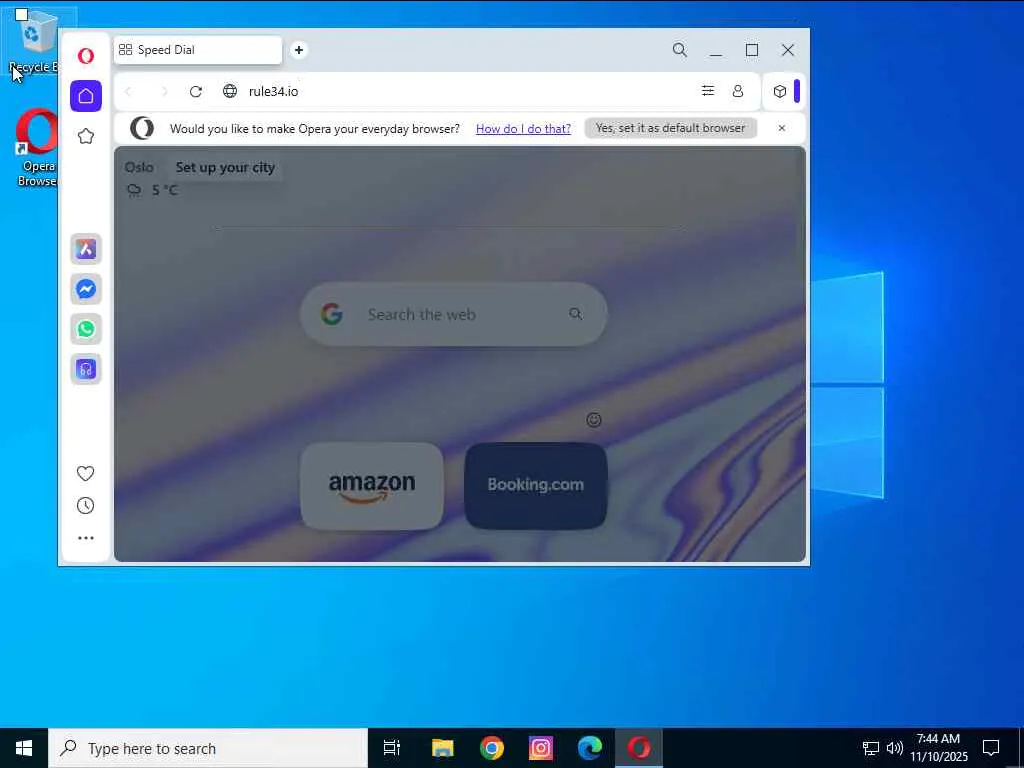The width and height of the screenshot is (1024, 768).
Task: Open History clock icon in sidebar
Action: coord(86,505)
